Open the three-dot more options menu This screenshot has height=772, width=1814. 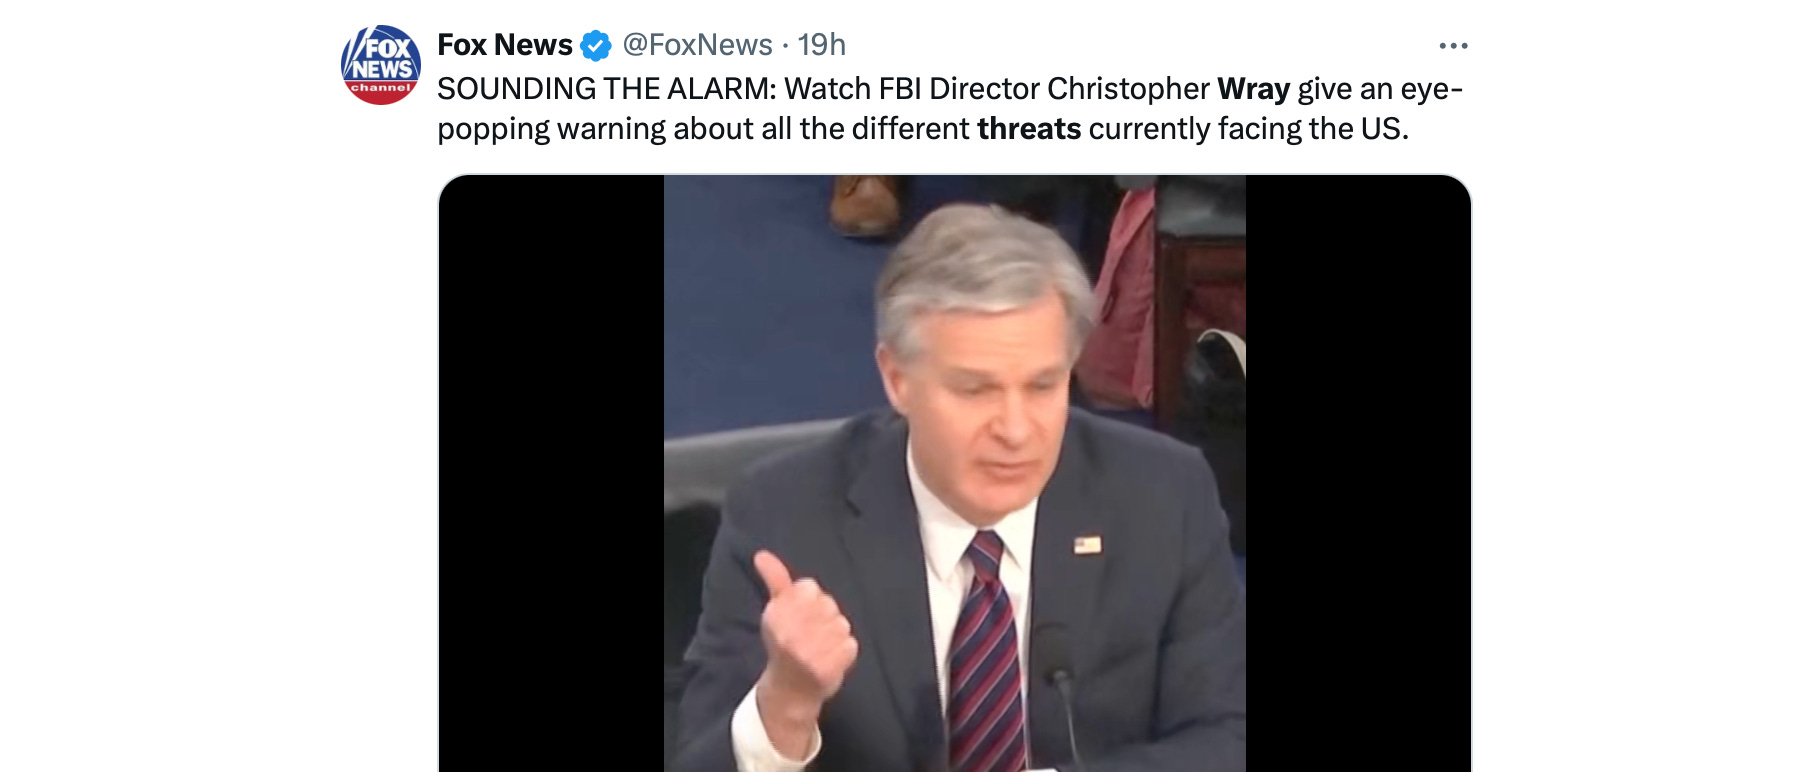click(1453, 46)
